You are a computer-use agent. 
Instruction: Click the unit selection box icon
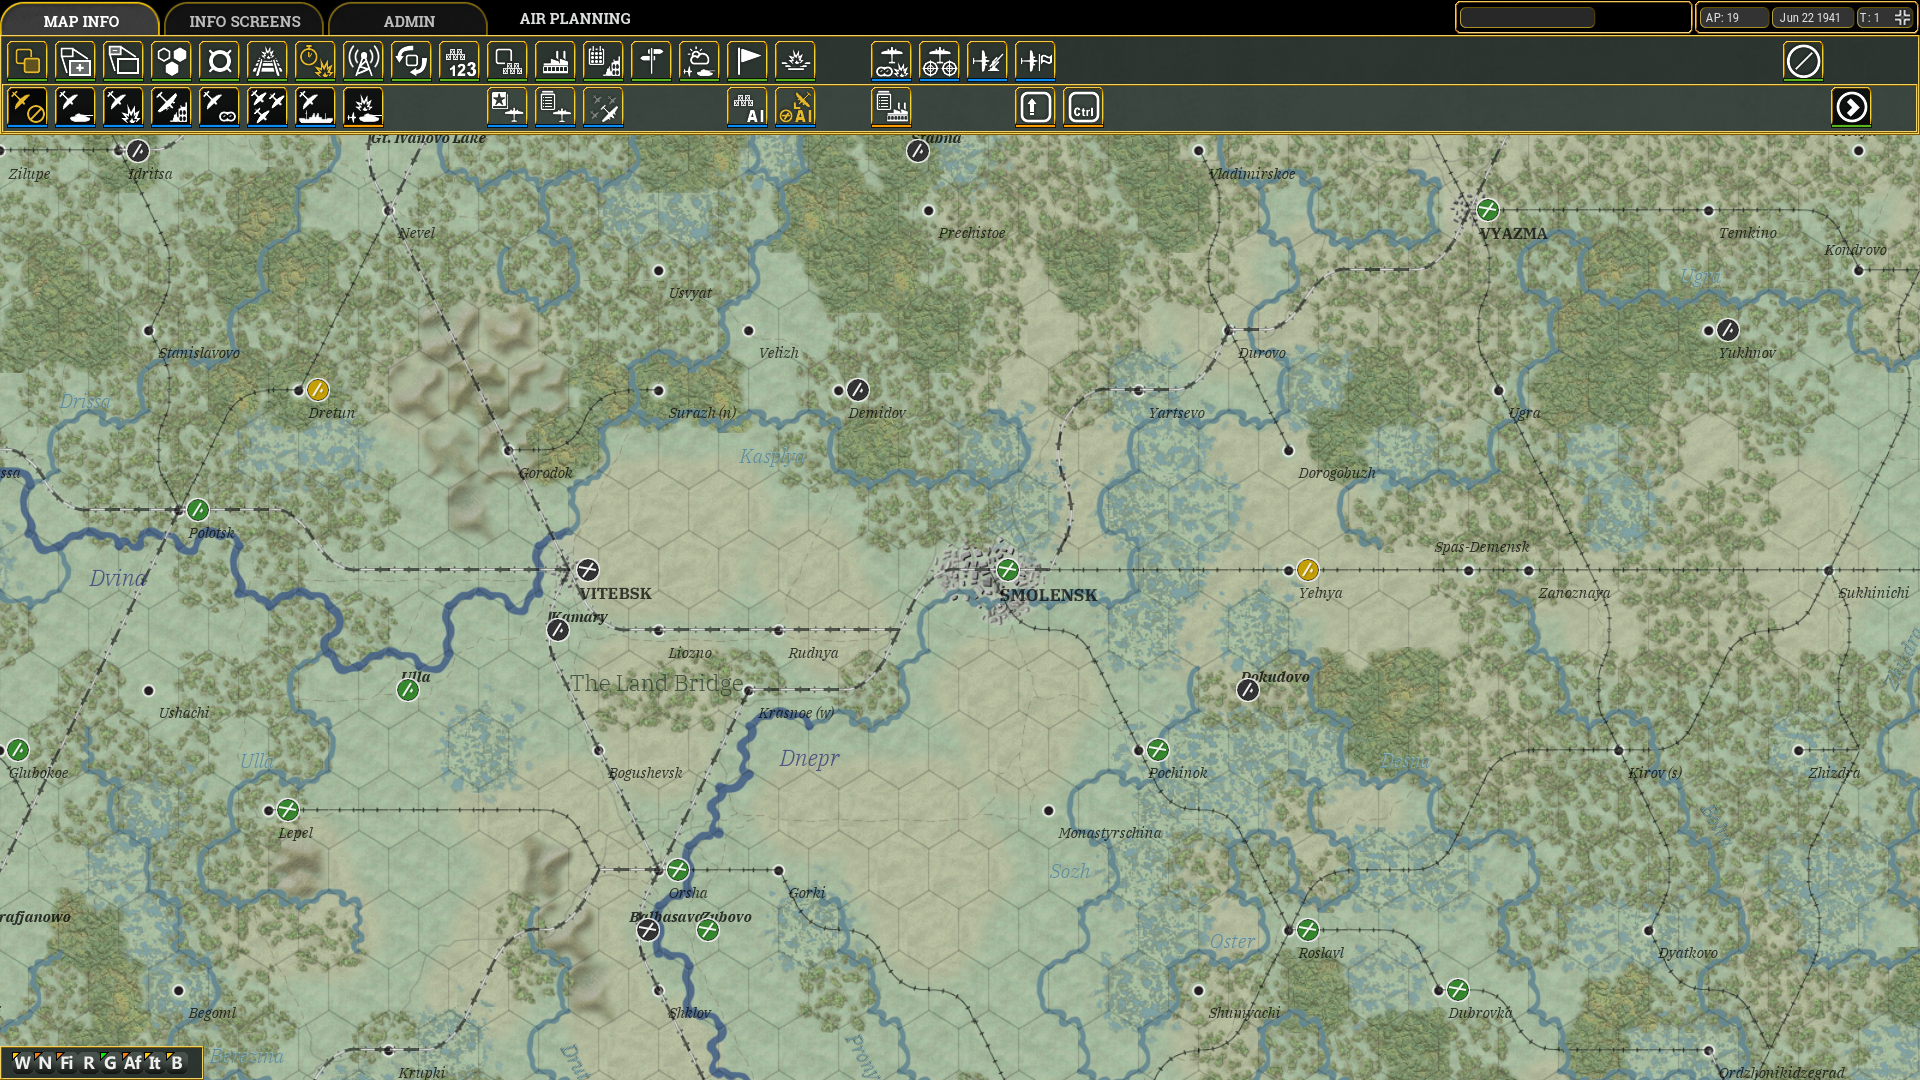point(507,61)
